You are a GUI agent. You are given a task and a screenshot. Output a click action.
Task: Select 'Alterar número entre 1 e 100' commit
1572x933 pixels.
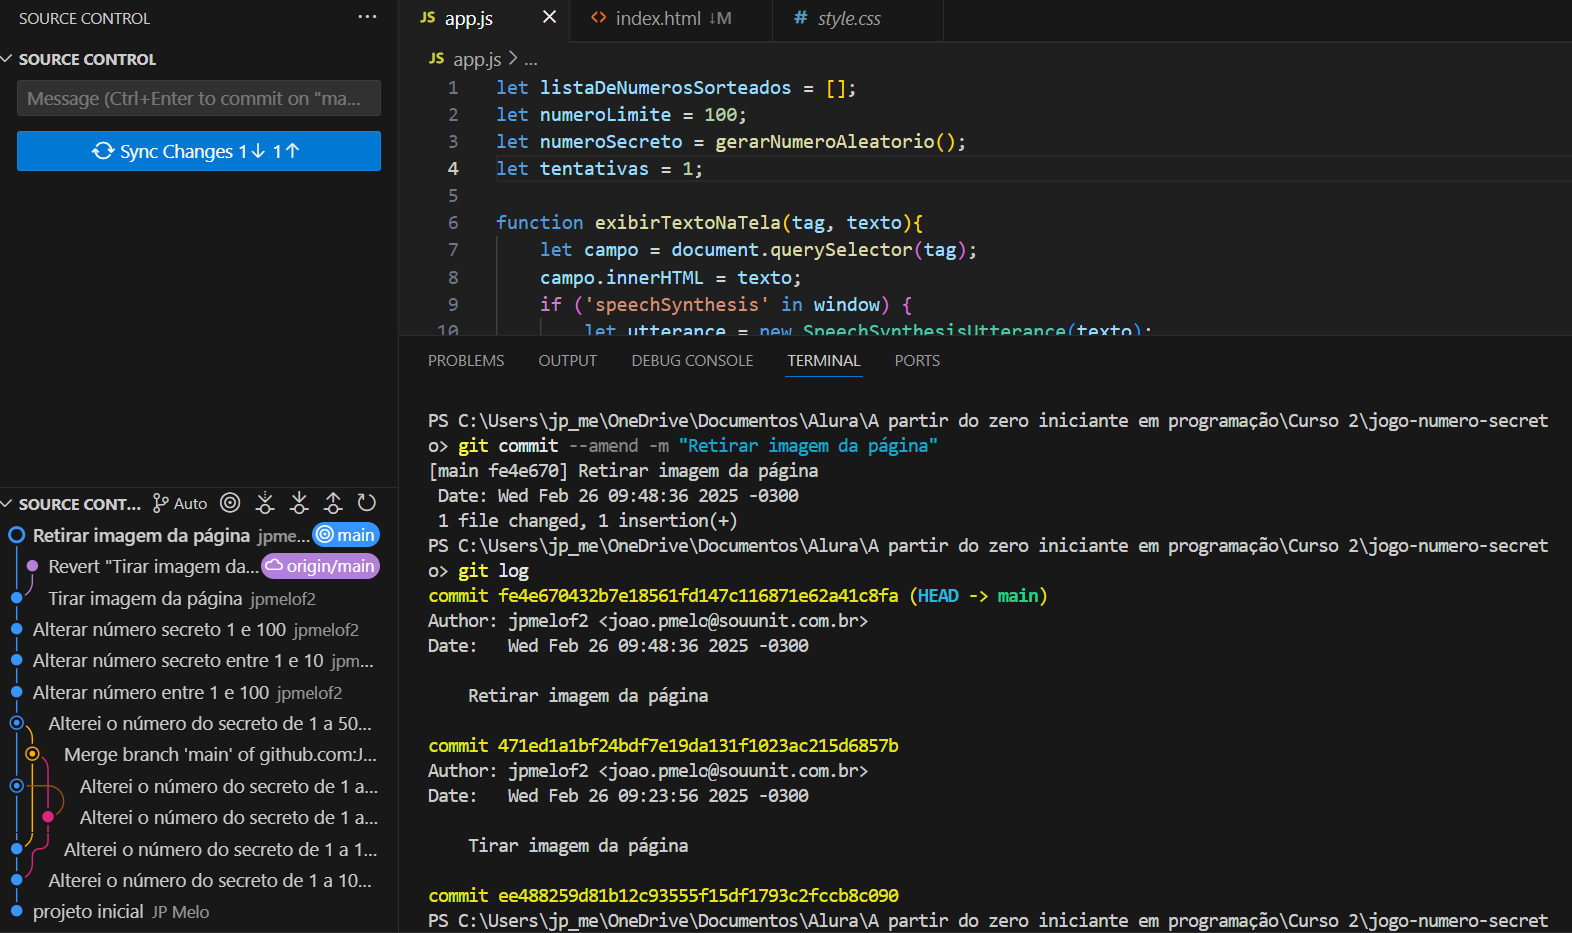199,692
